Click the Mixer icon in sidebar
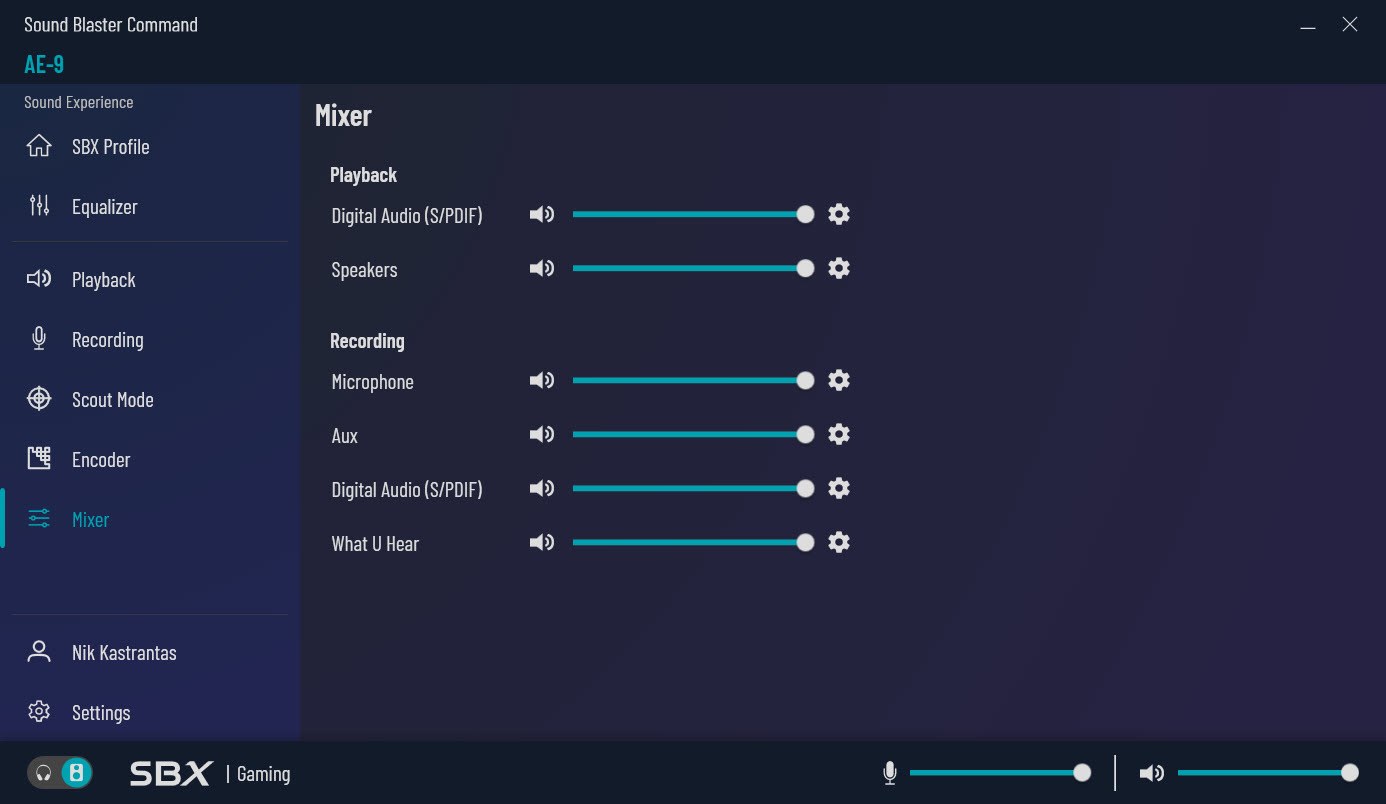Viewport: 1386px width, 804px height. point(39,519)
